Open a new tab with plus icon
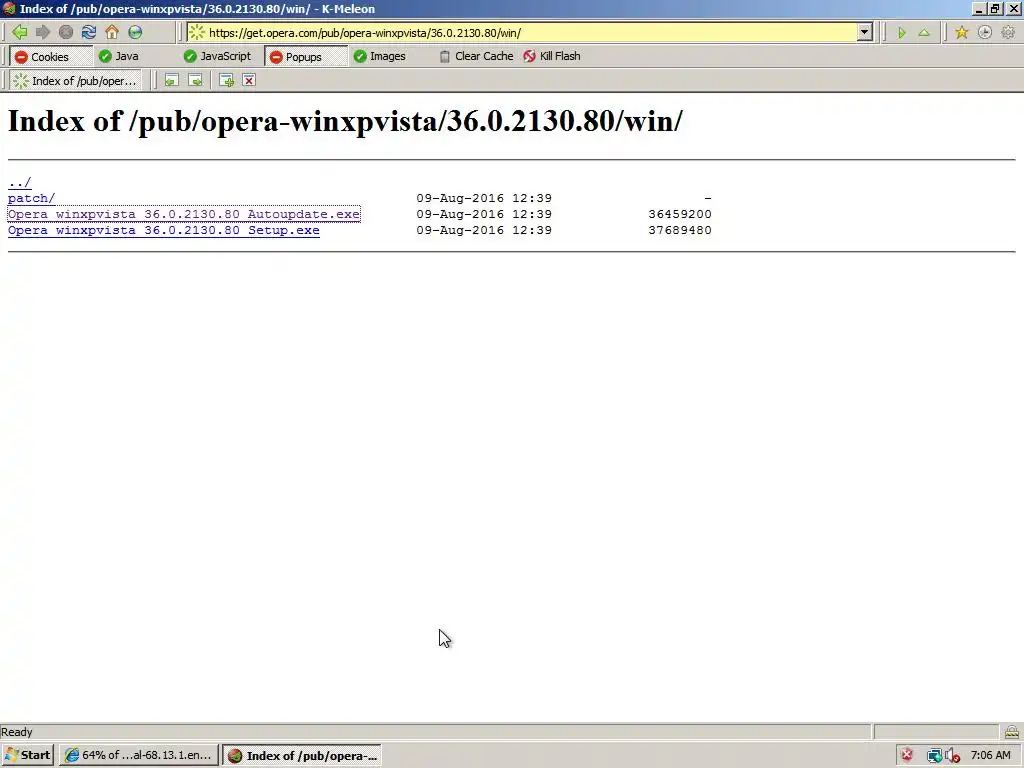Screen dimensions: 1024x768 pos(227,80)
